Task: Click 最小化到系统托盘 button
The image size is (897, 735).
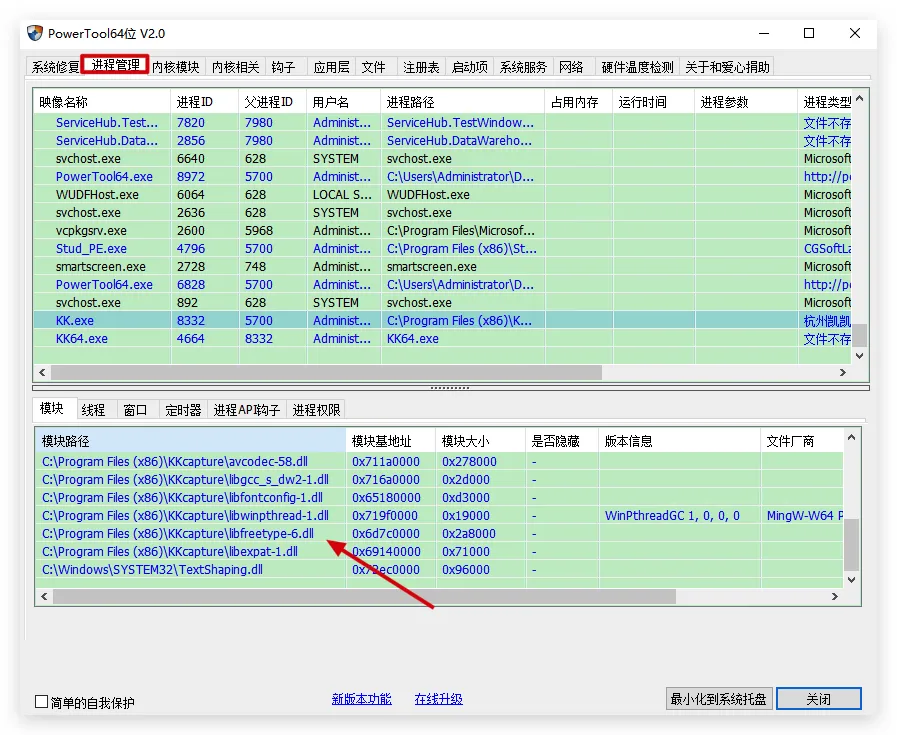Action: [x=718, y=699]
